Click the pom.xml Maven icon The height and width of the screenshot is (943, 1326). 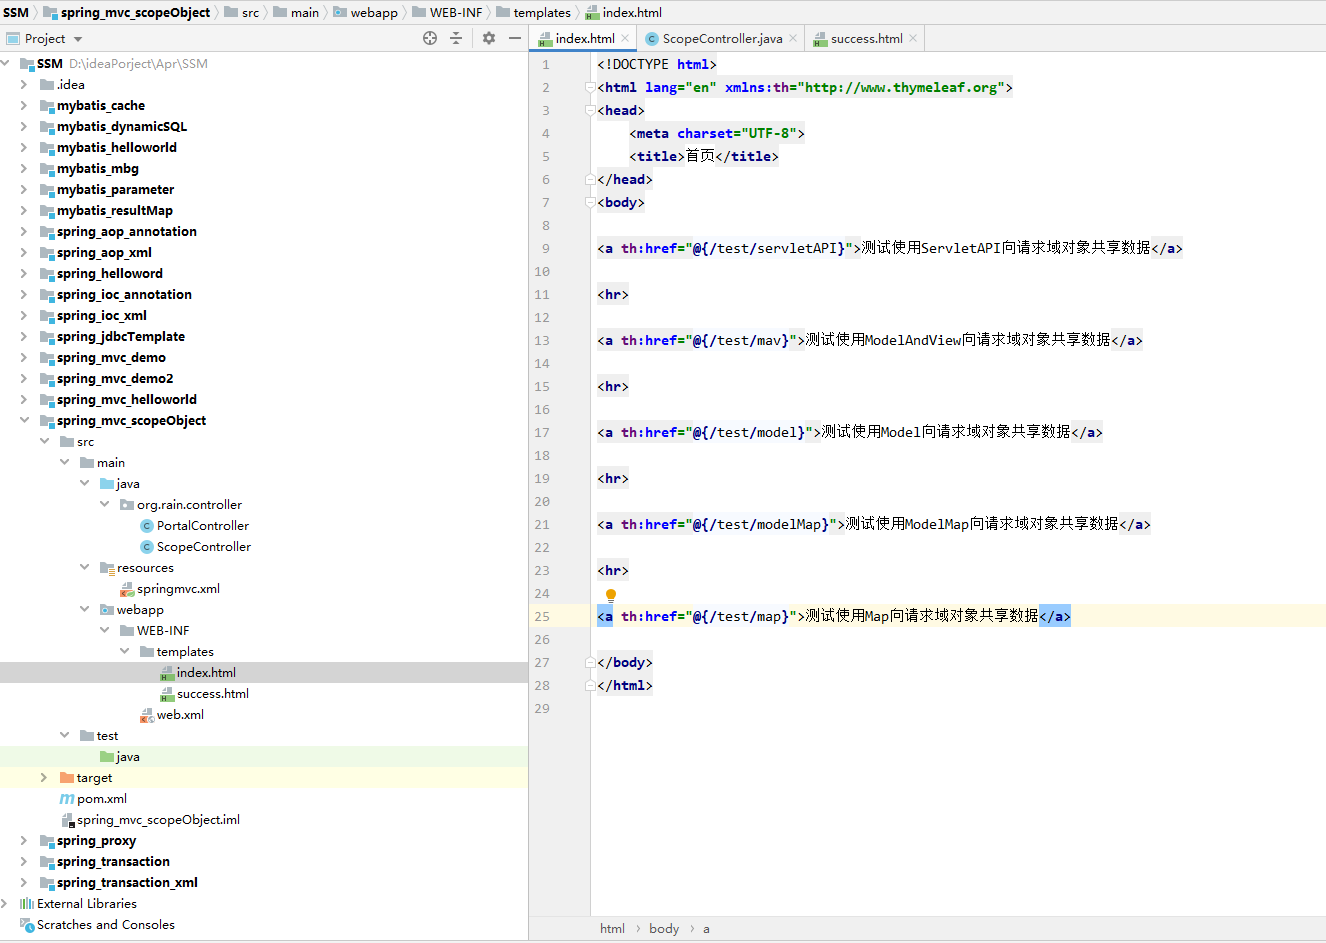[67, 799]
